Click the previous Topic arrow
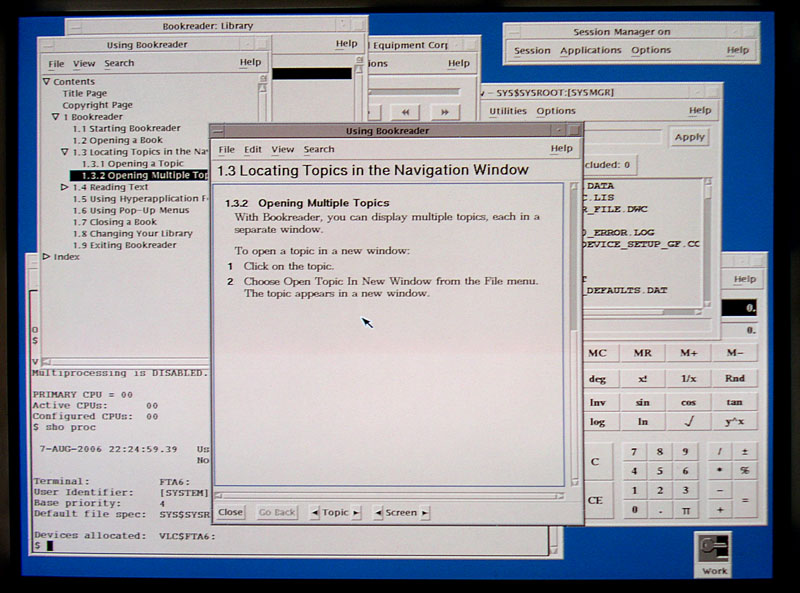 [315, 513]
